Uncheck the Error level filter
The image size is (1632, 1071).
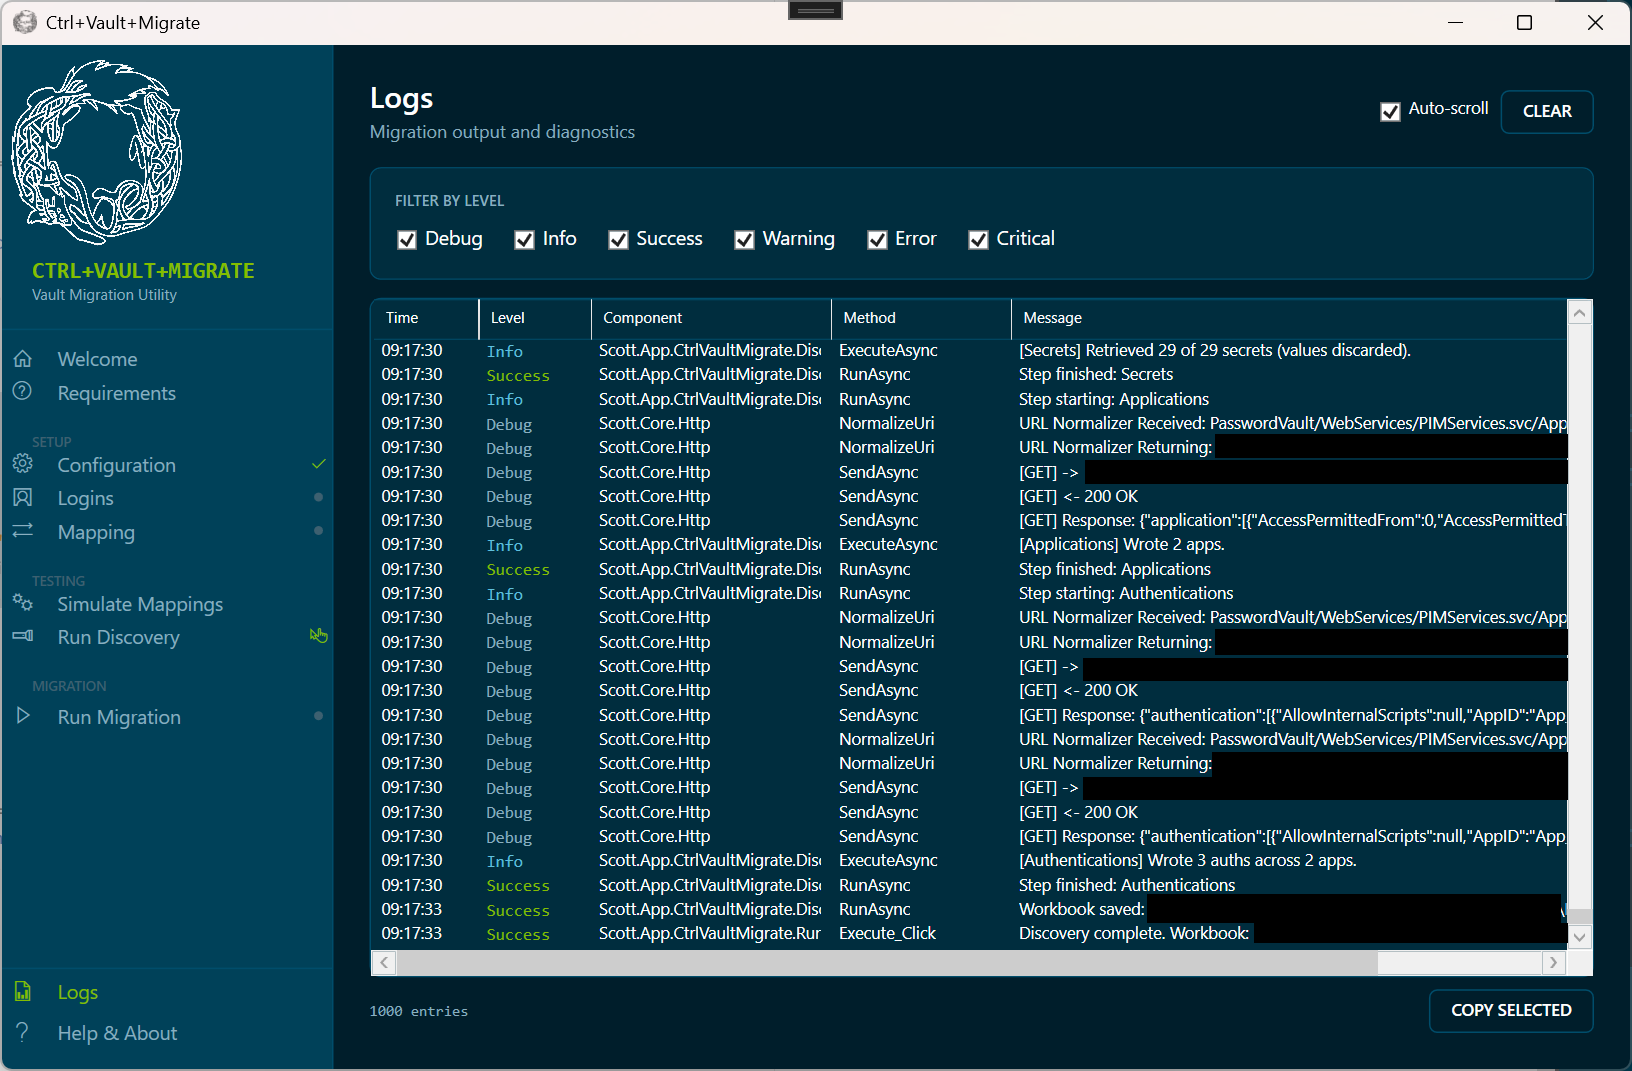(877, 240)
